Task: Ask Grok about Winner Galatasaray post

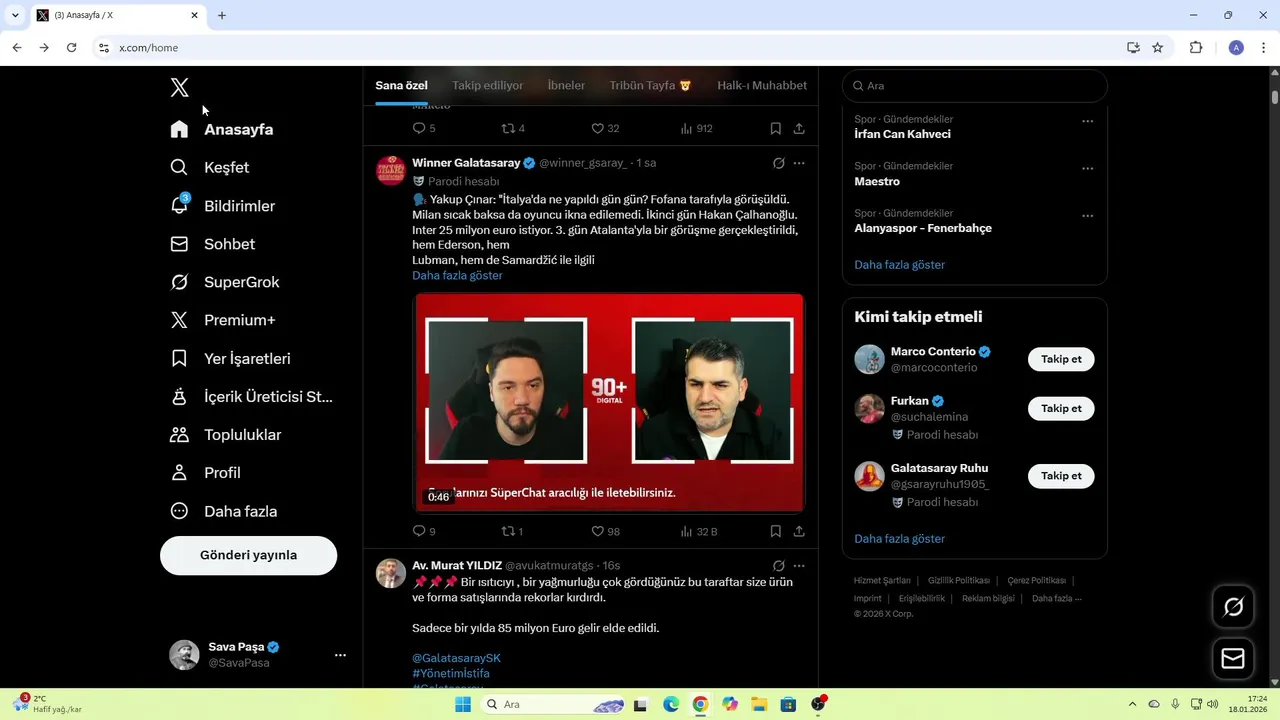Action: pyautogui.click(x=779, y=163)
